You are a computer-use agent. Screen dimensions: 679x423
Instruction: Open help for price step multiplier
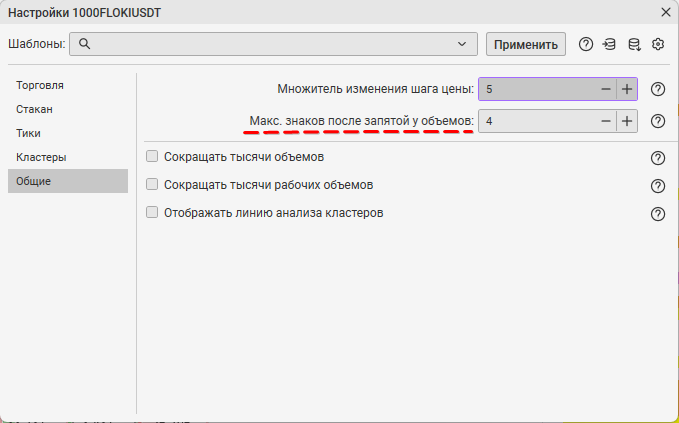658,89
